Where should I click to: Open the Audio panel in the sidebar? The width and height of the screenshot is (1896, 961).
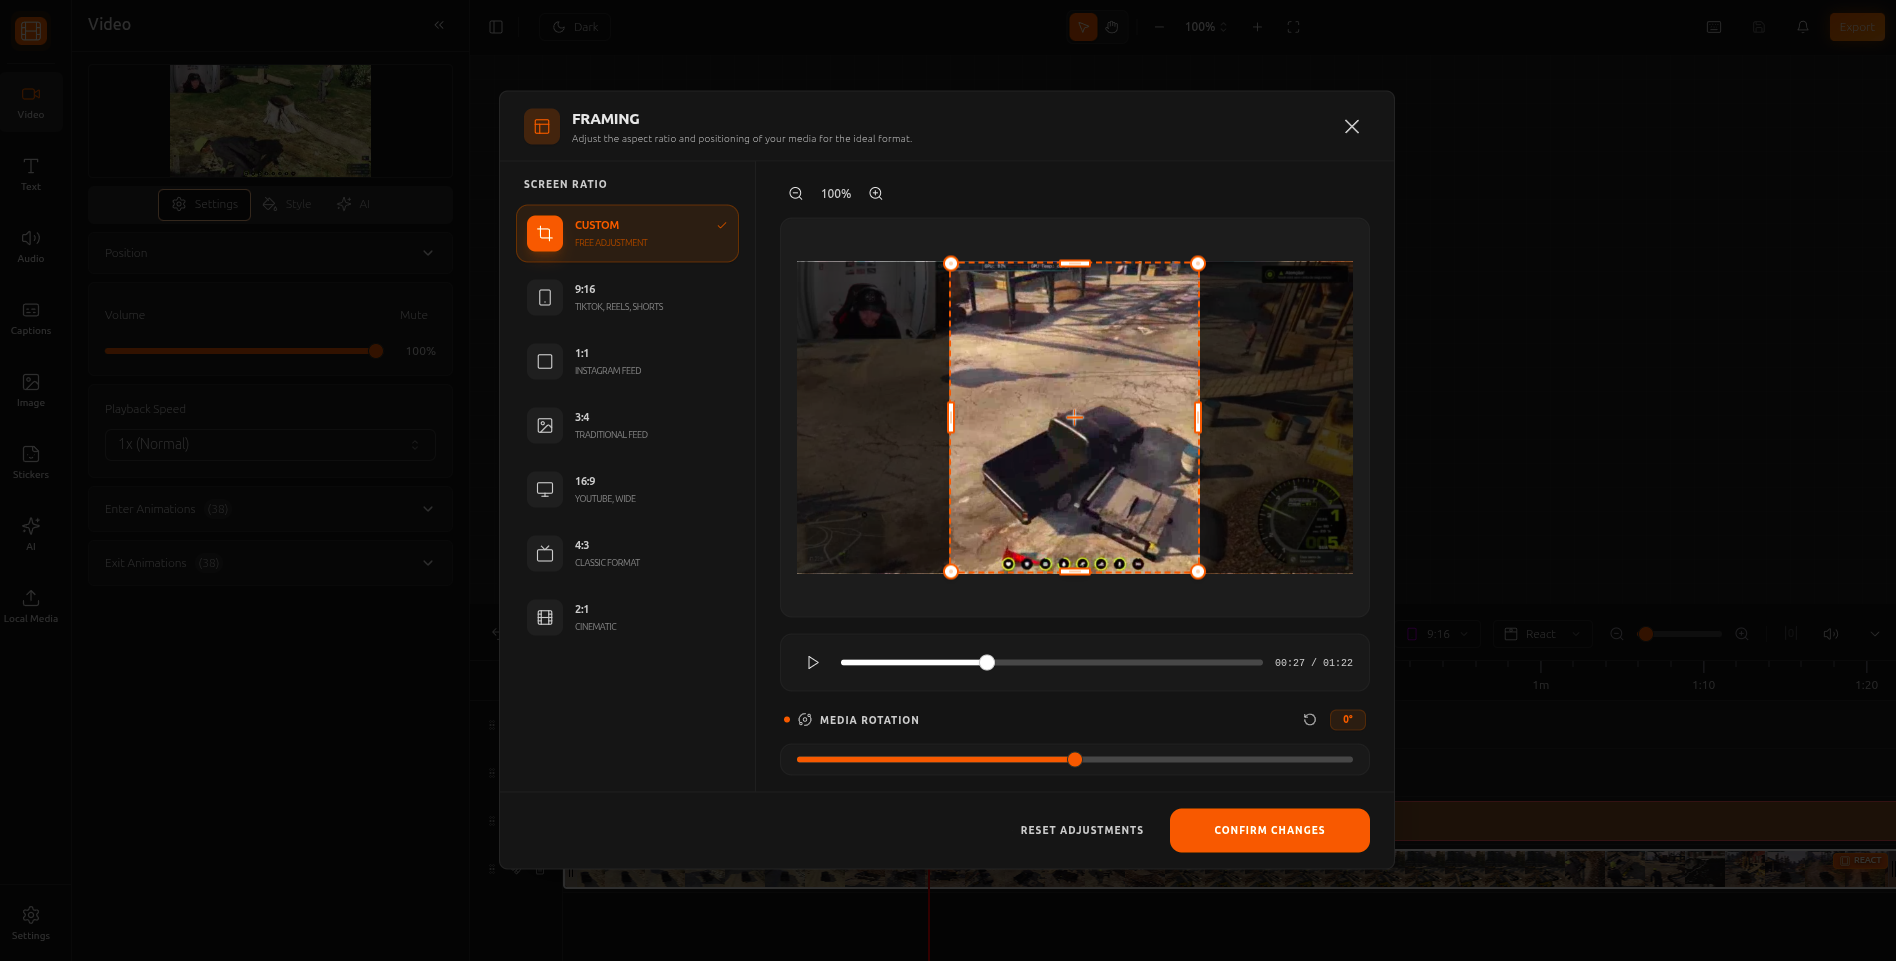click(x=30, y=245)
